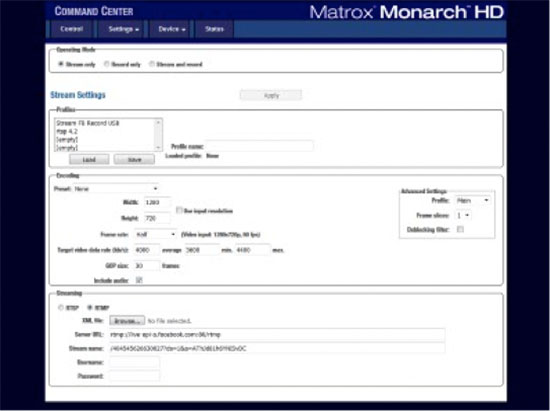The height and width of the screenshot is (411, 550).
Task: Select the second profile in the Profiles list
Action: click(104, 132)
